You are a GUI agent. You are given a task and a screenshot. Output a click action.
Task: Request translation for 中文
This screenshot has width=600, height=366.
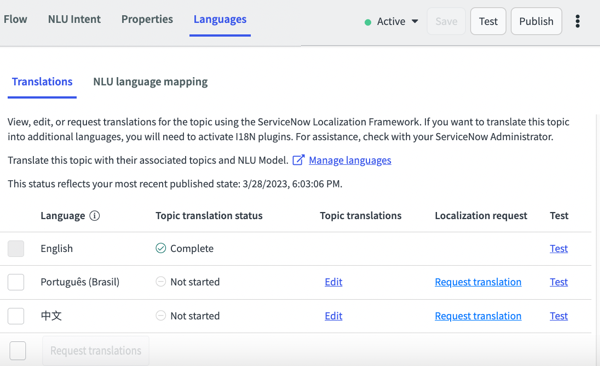(478, 316)
